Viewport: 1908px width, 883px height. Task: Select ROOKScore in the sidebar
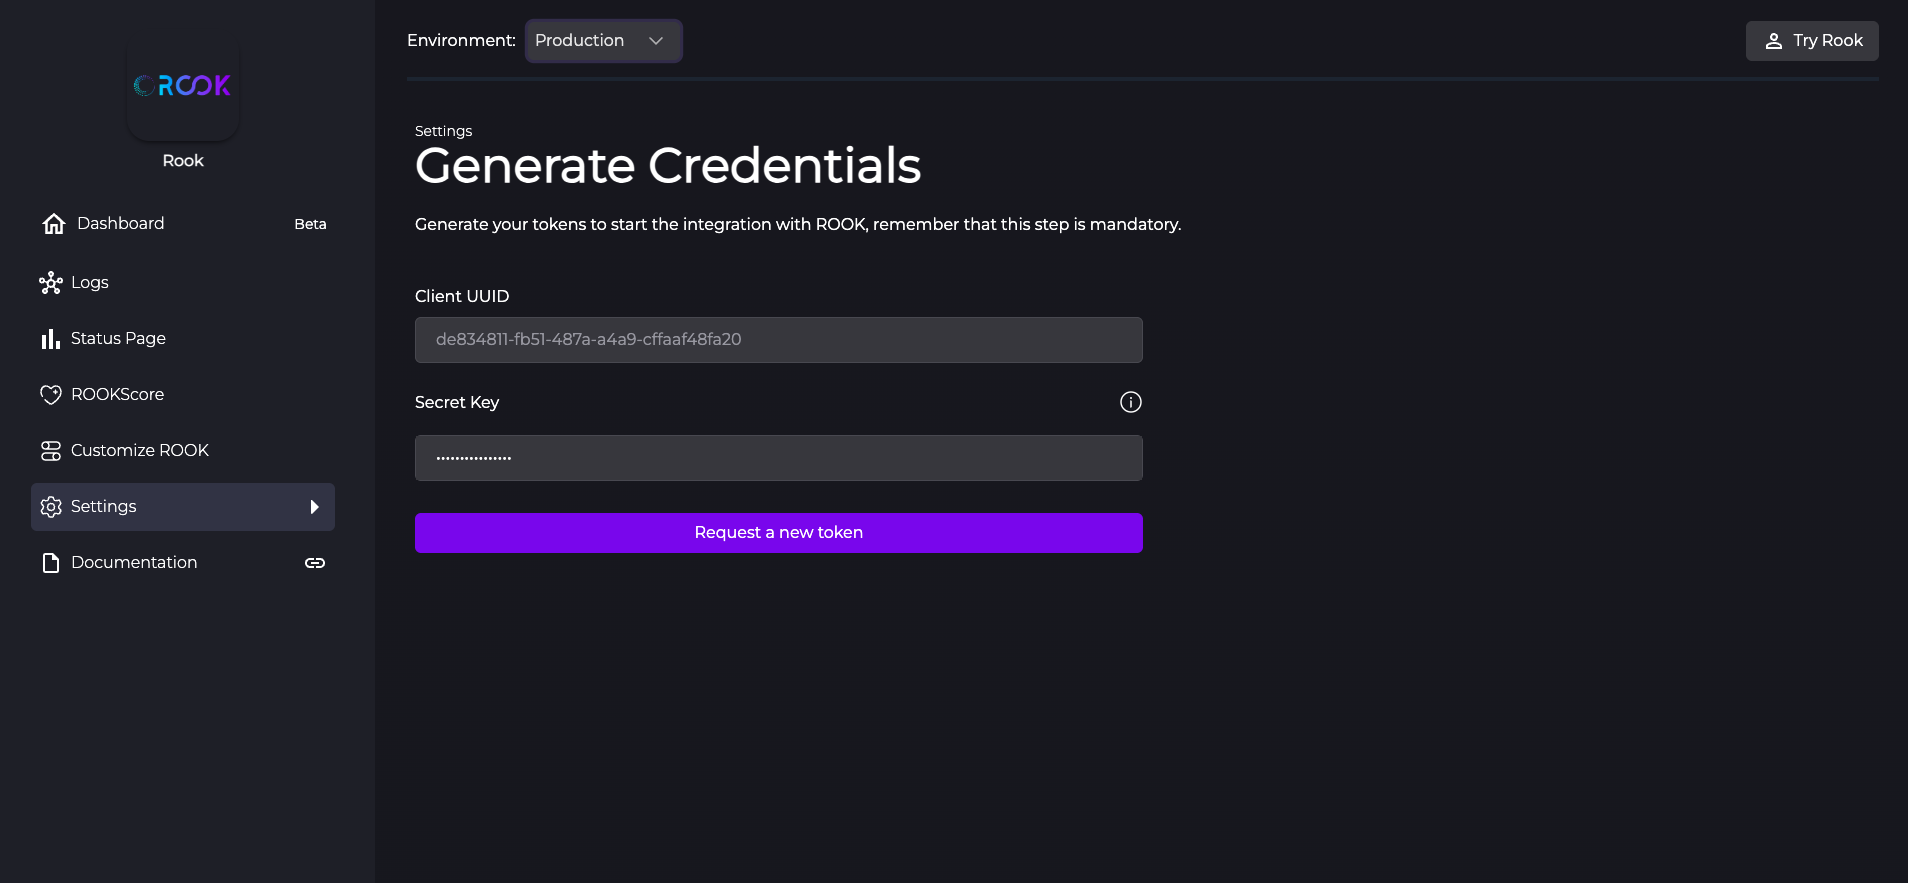tap(117, 395)
